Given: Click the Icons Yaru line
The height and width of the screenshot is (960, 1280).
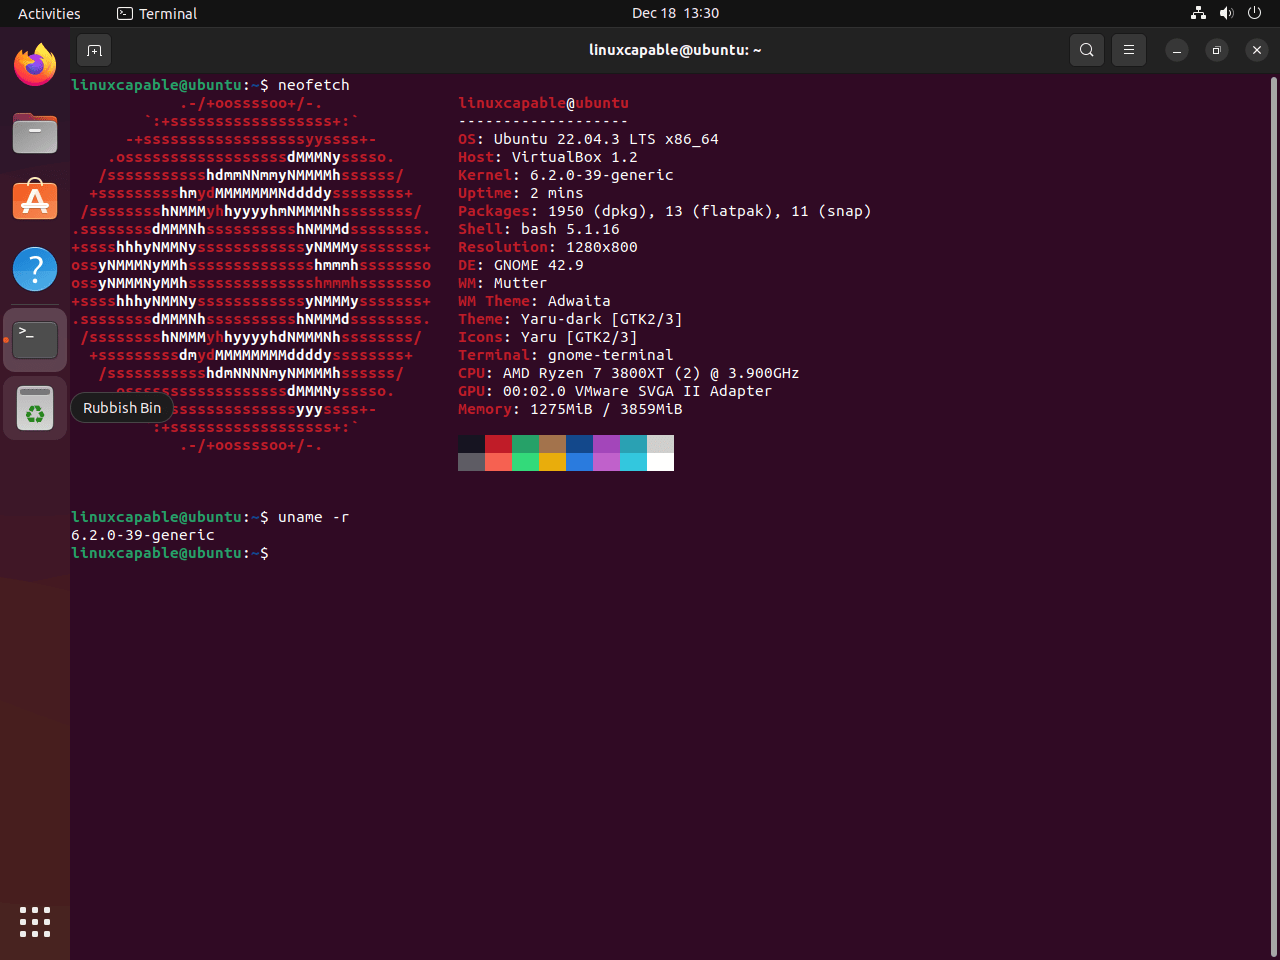Looking at the screenshot, I should pyautogui.click(x=547, y=337).
